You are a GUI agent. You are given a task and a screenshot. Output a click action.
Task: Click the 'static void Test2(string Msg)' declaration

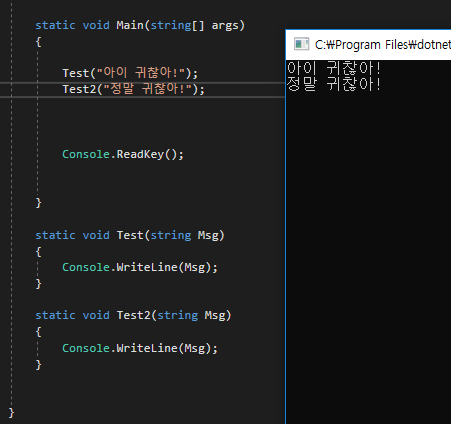(x=133, y=315)
